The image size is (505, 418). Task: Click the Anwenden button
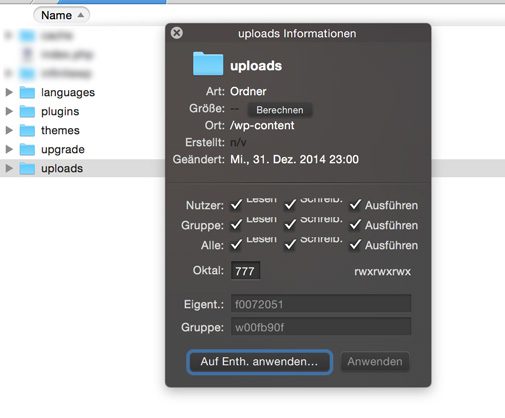[375, 362]
